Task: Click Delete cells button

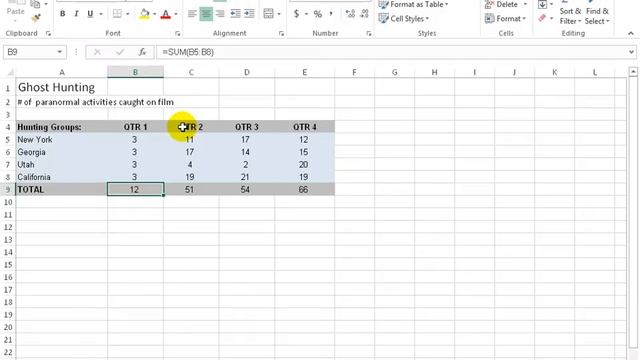Action: click(x=502, y=4)
